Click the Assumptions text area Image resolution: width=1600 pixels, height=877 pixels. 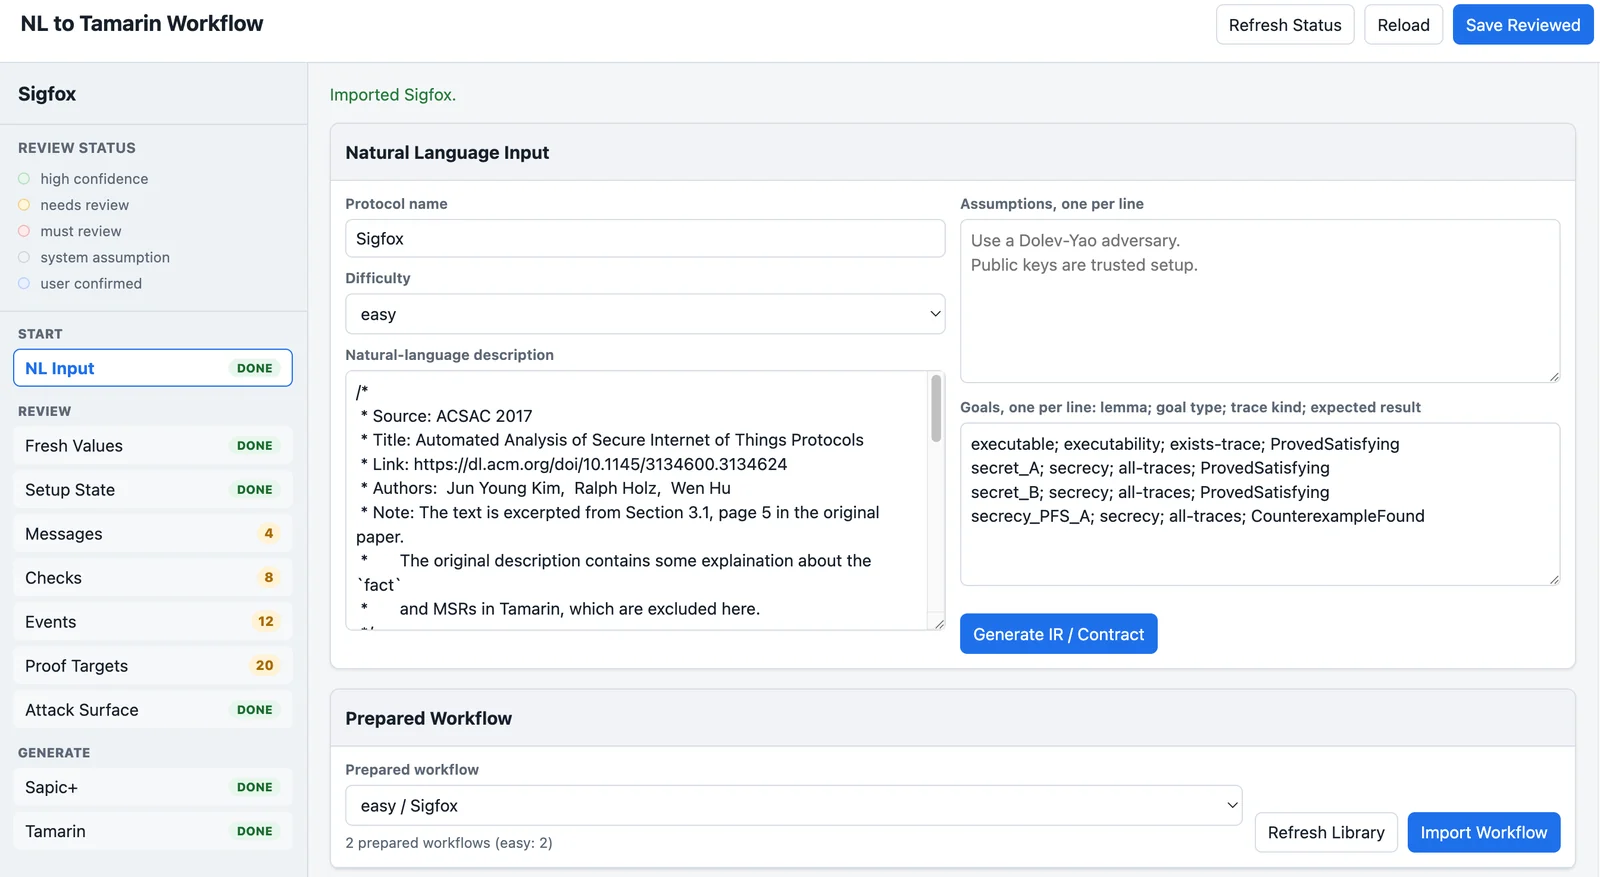click(x=1260, y=301)
